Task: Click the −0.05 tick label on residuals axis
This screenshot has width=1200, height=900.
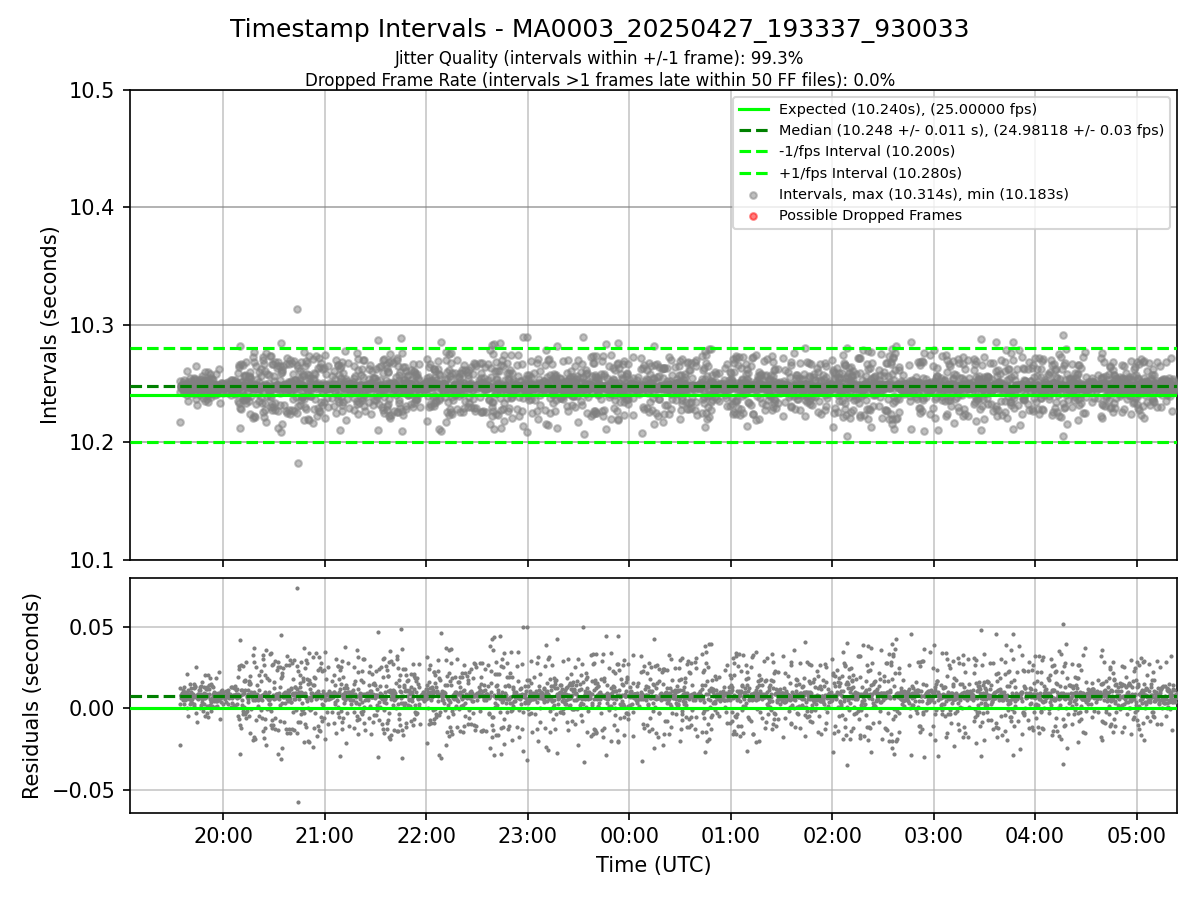Action: point(86,790)
